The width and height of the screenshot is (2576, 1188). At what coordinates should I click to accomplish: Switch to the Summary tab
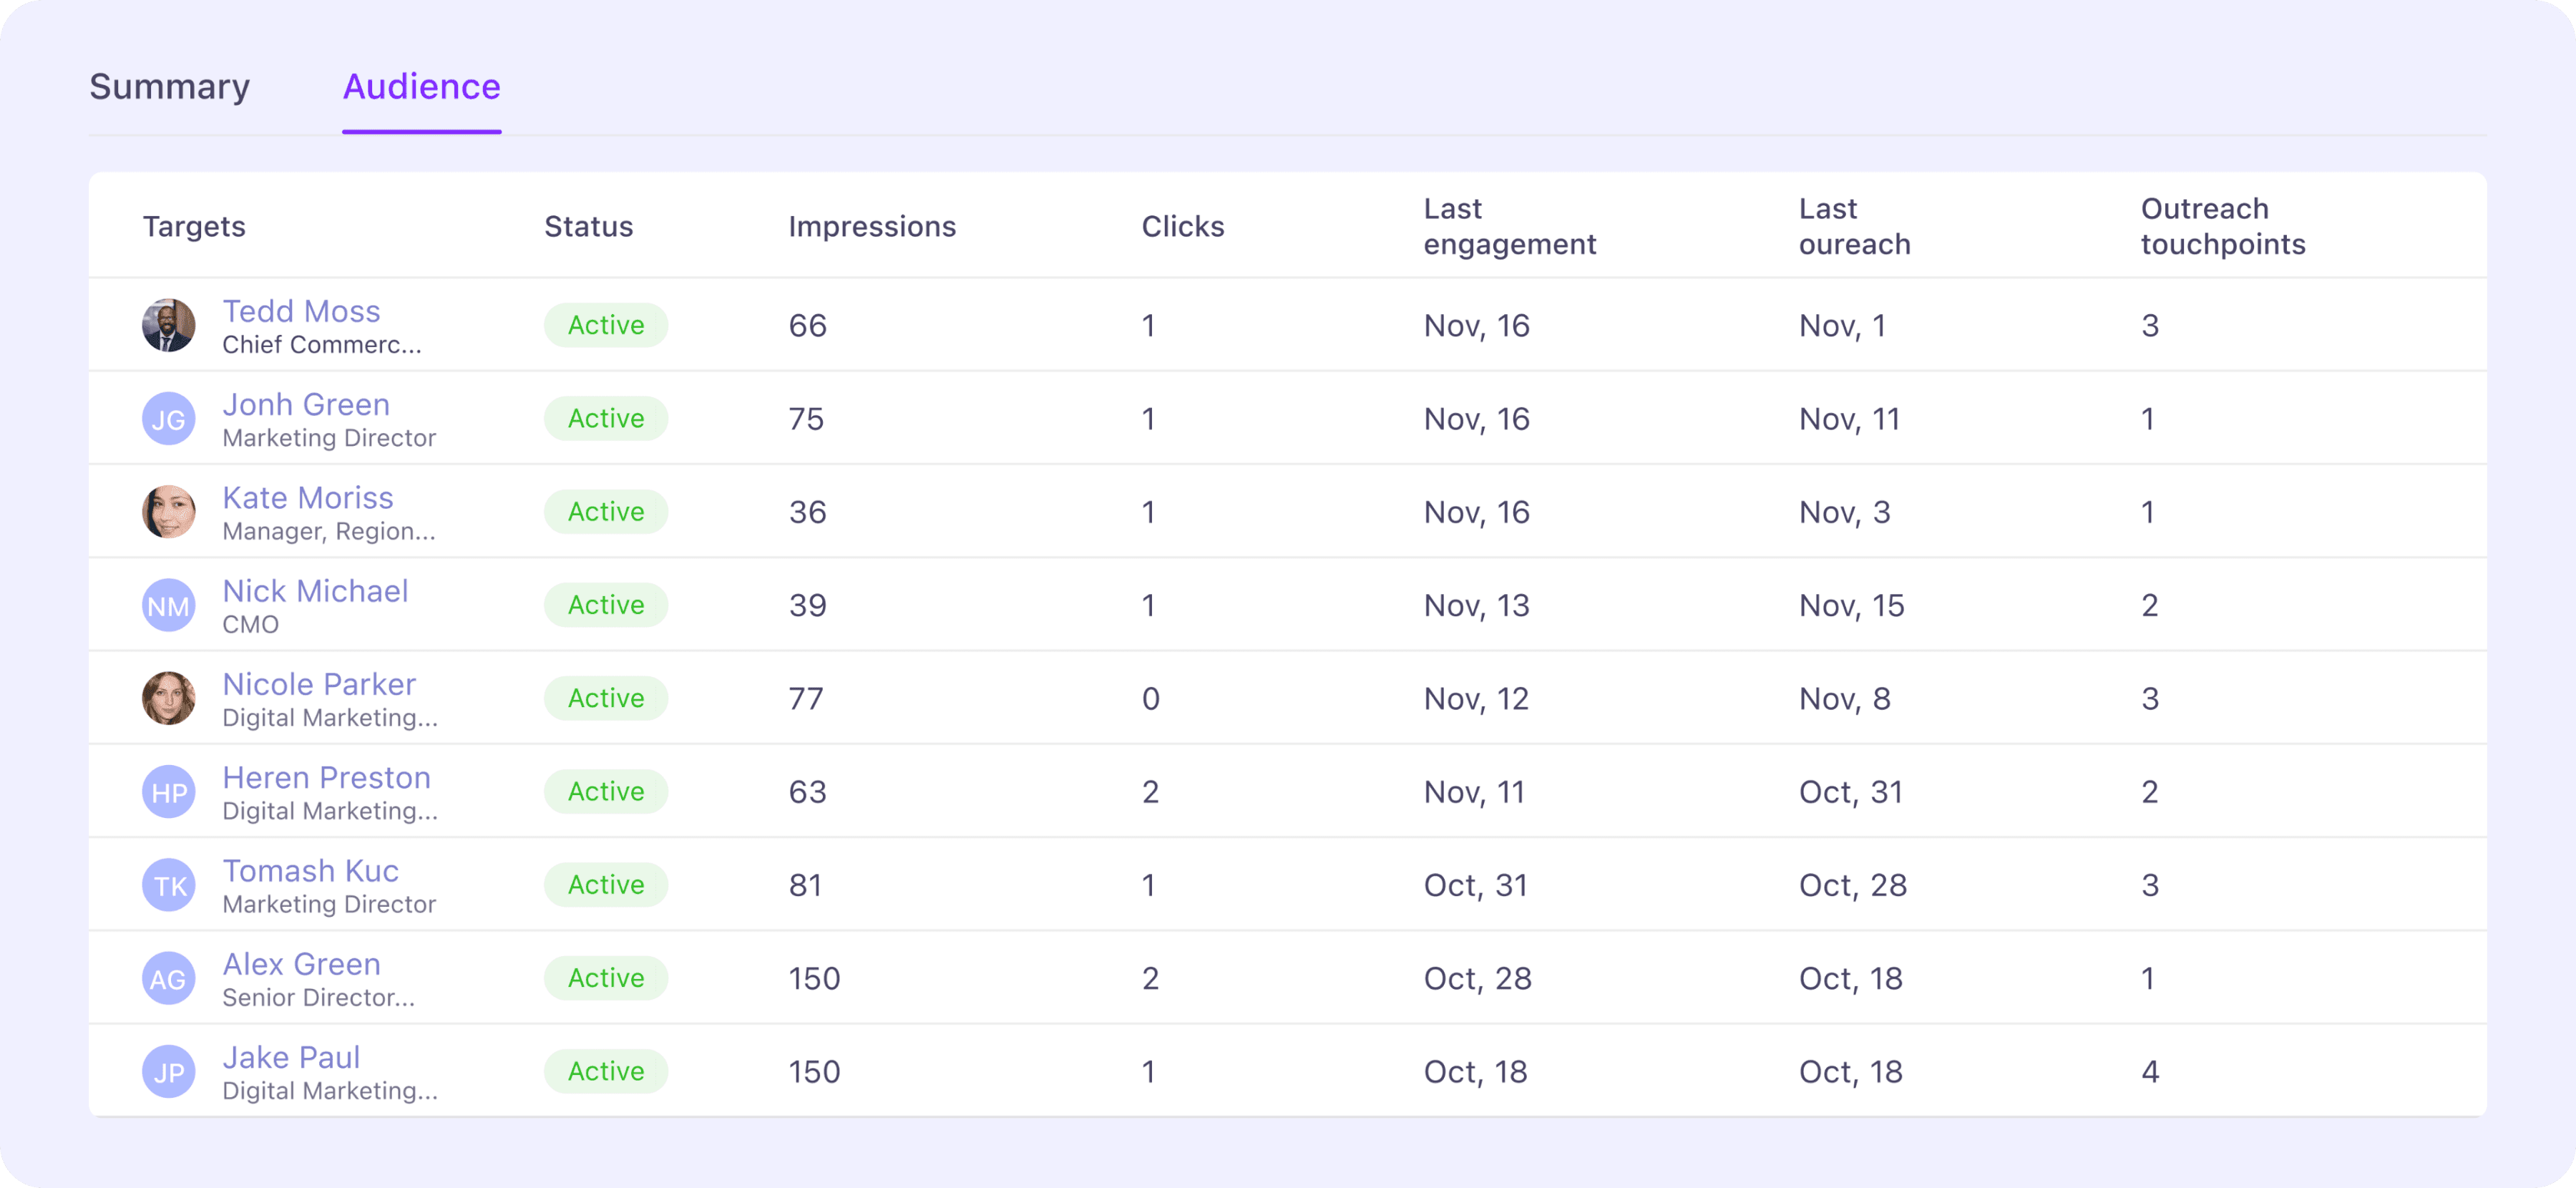tap(169, 87)
